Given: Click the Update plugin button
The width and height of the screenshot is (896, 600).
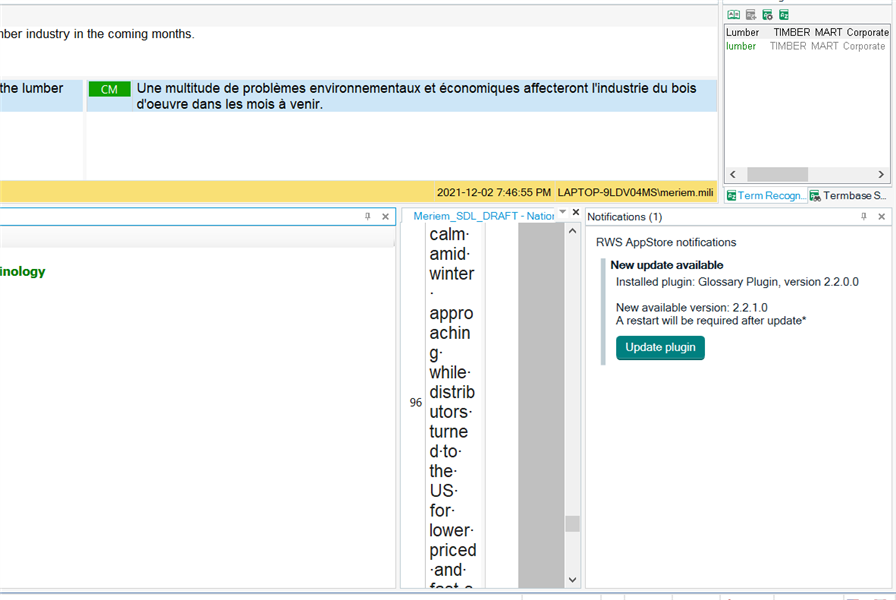Looking at the screenshot, I should pos(660,348).
